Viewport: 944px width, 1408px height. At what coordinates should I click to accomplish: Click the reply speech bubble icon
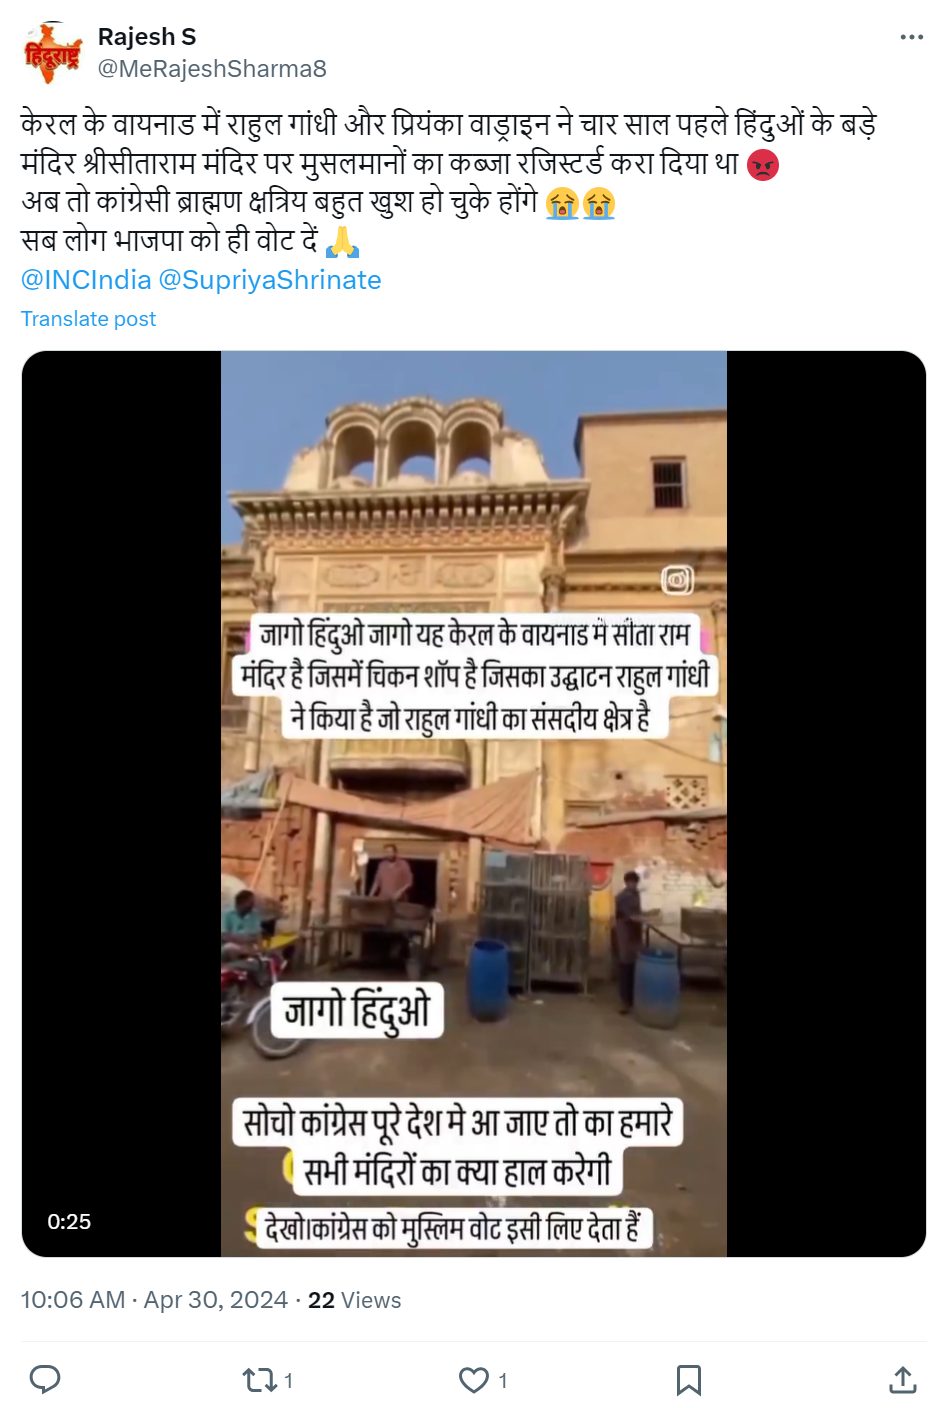45,1380
